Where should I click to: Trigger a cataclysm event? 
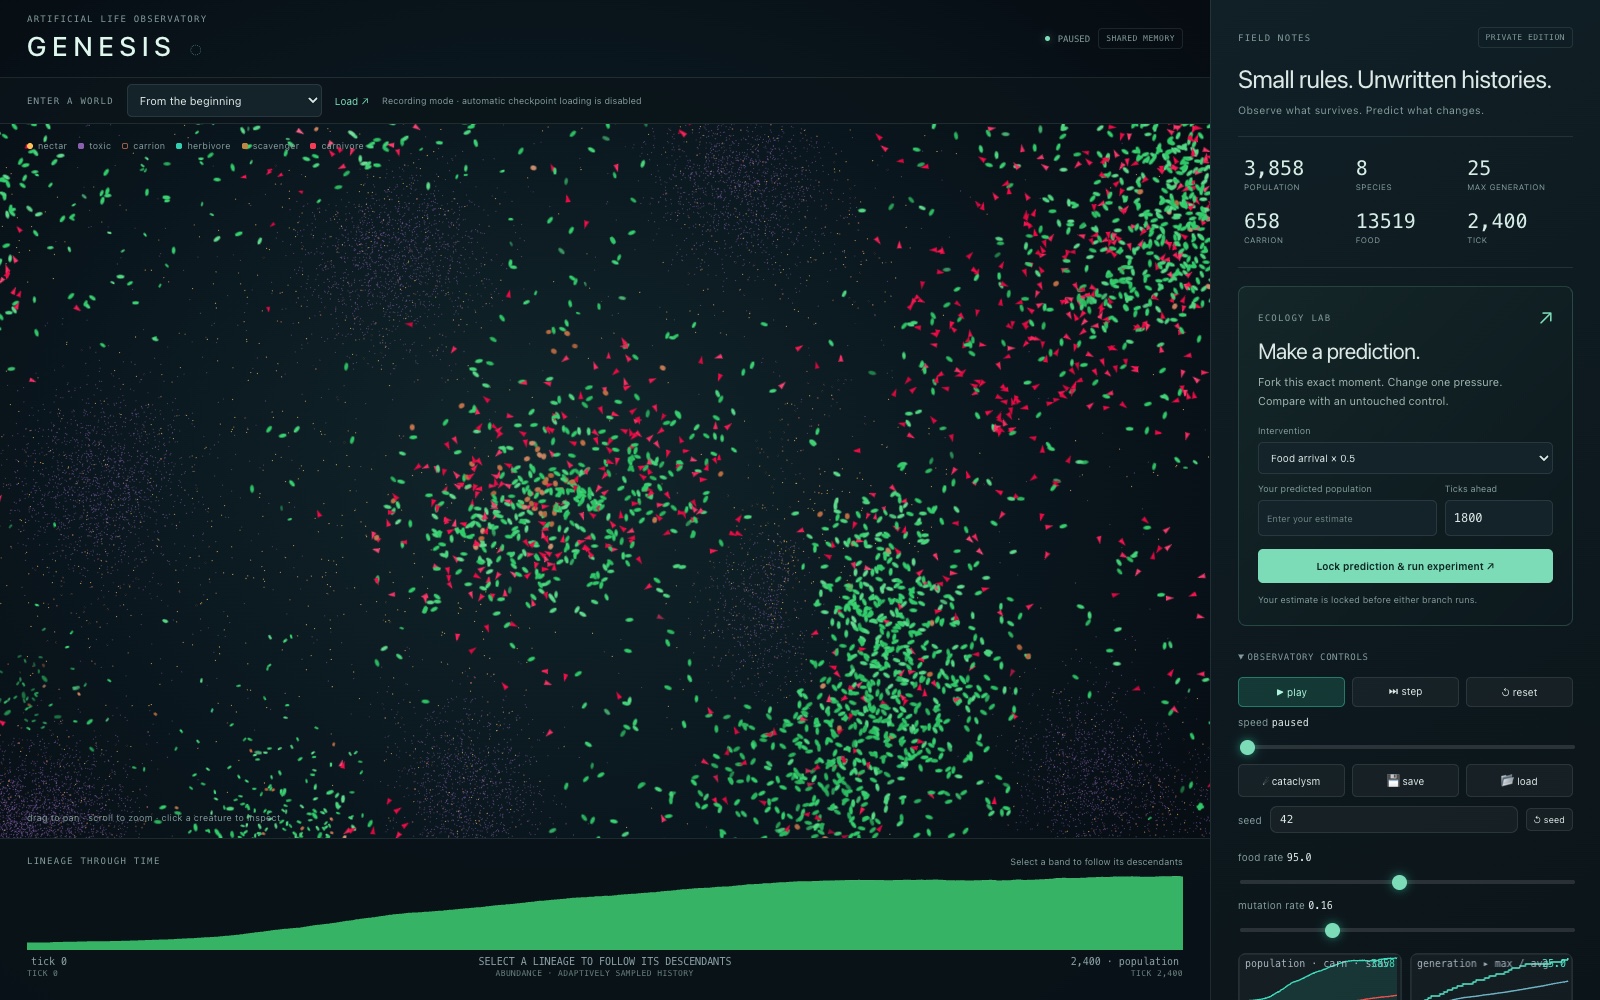tap(1291, 781)
